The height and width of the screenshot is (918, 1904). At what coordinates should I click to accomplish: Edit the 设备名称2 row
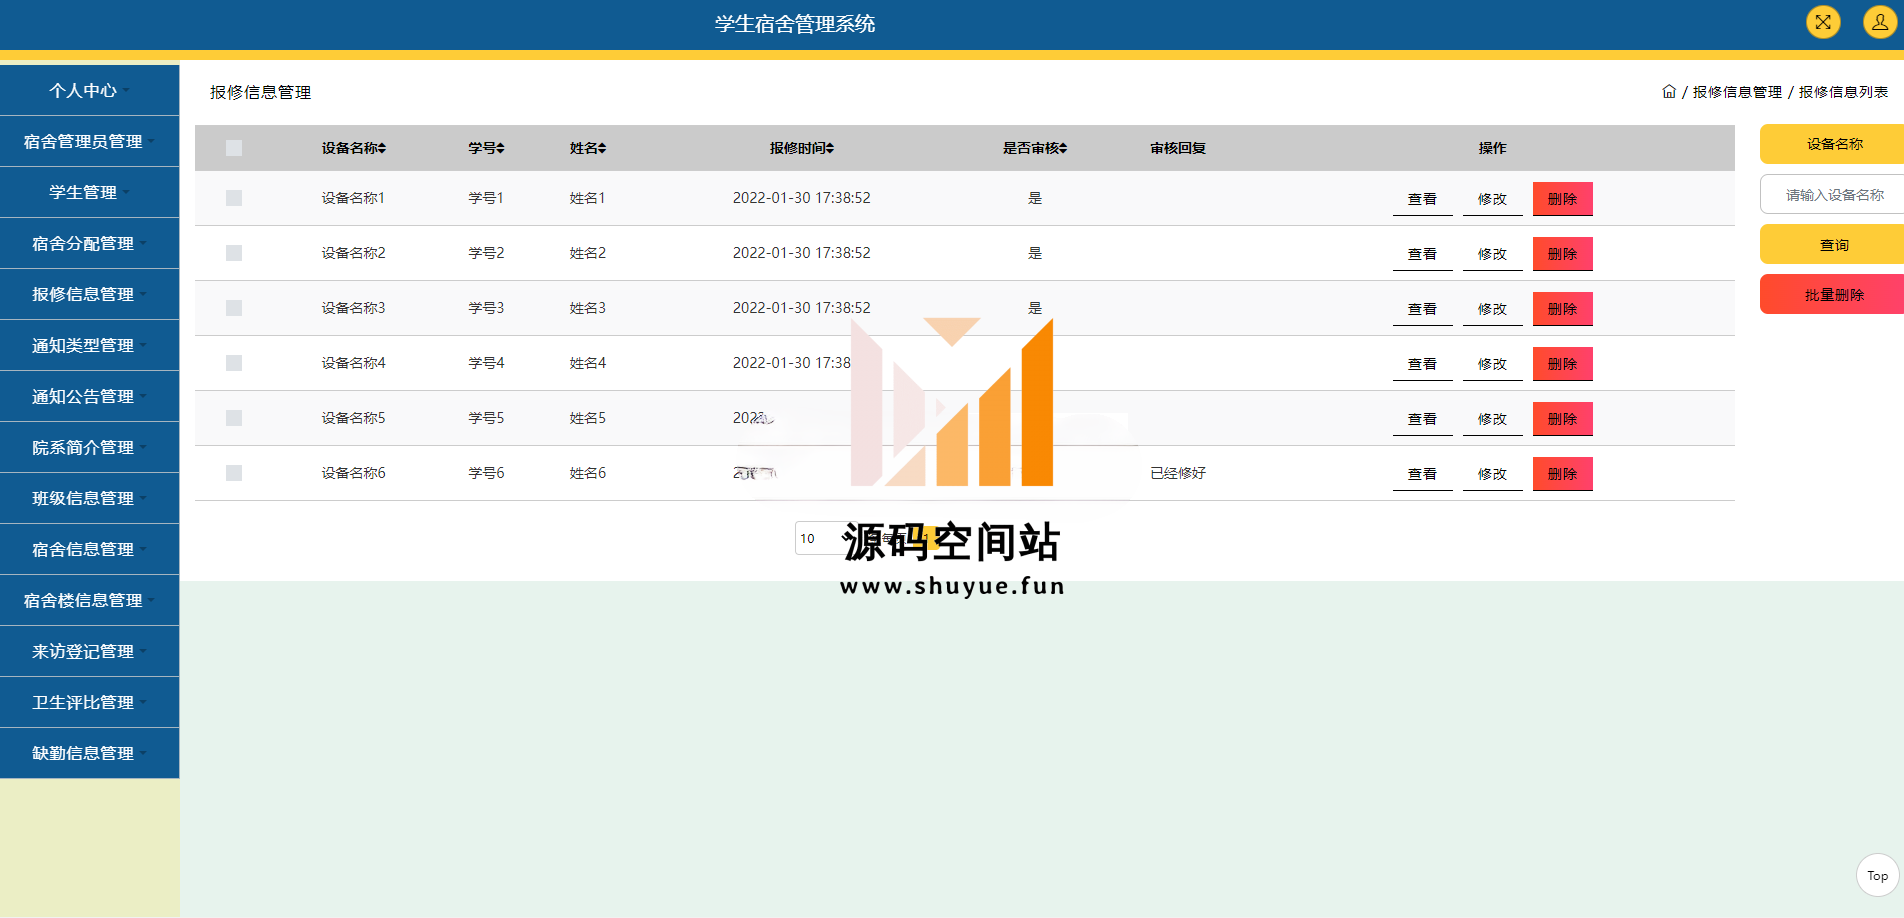pos(1492,254)
